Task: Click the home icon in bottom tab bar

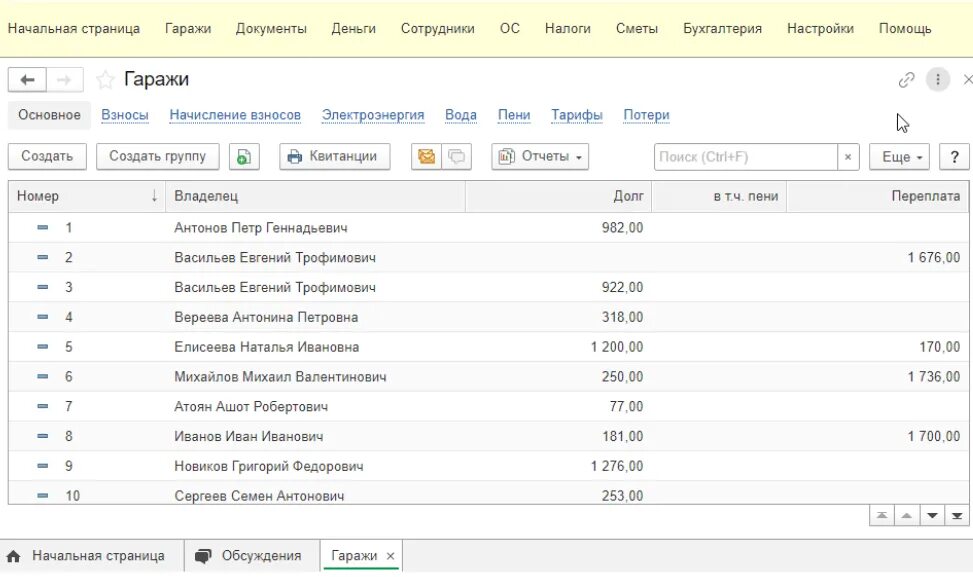Action: pyautogui.click(x=13, y=556)
